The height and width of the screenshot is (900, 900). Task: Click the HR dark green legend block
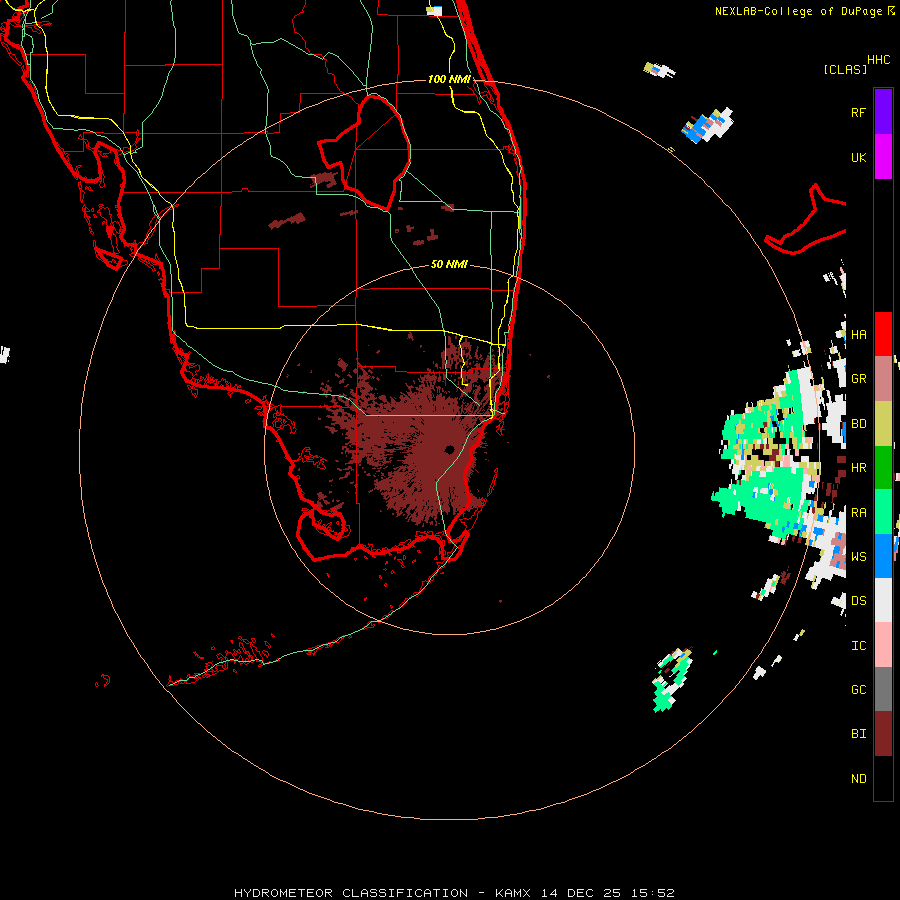(x=883, y=468)
